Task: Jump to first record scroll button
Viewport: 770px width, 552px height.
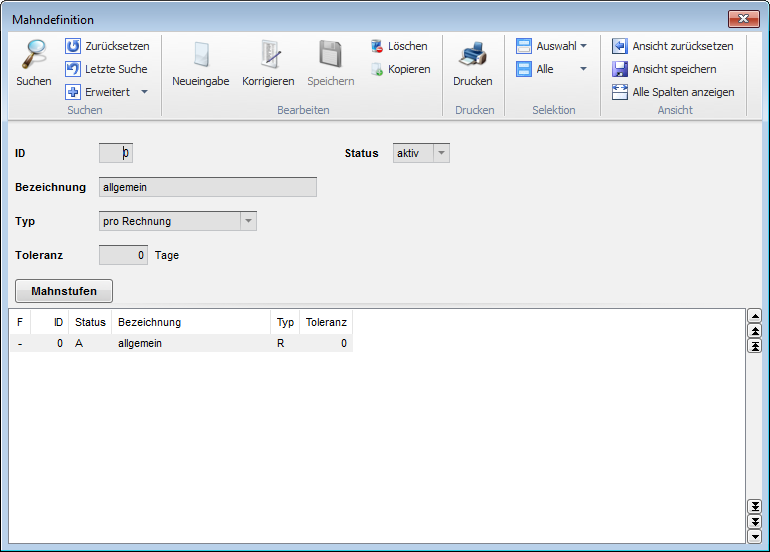Action: coord(755,346)
